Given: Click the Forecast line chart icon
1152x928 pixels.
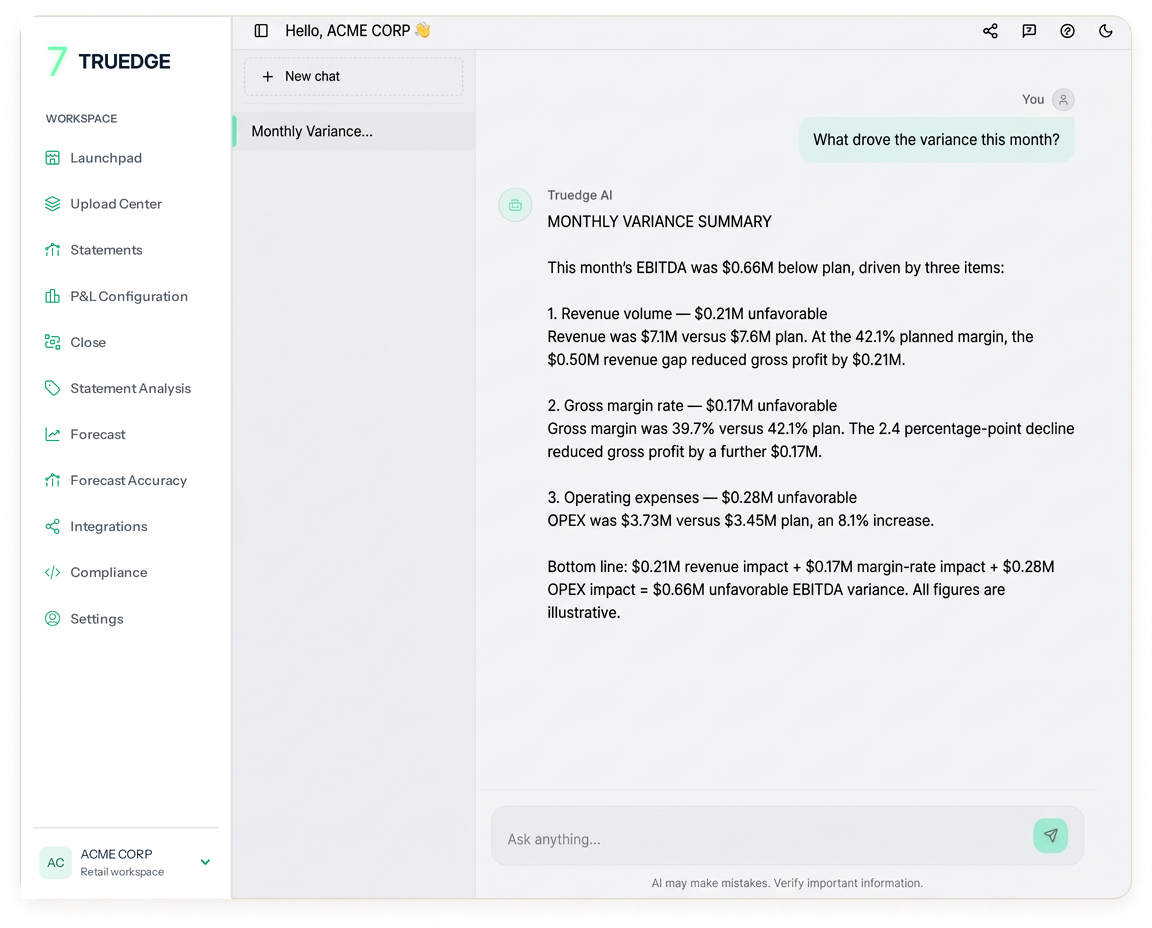Looking at the screenshot, I should (52, 434).
